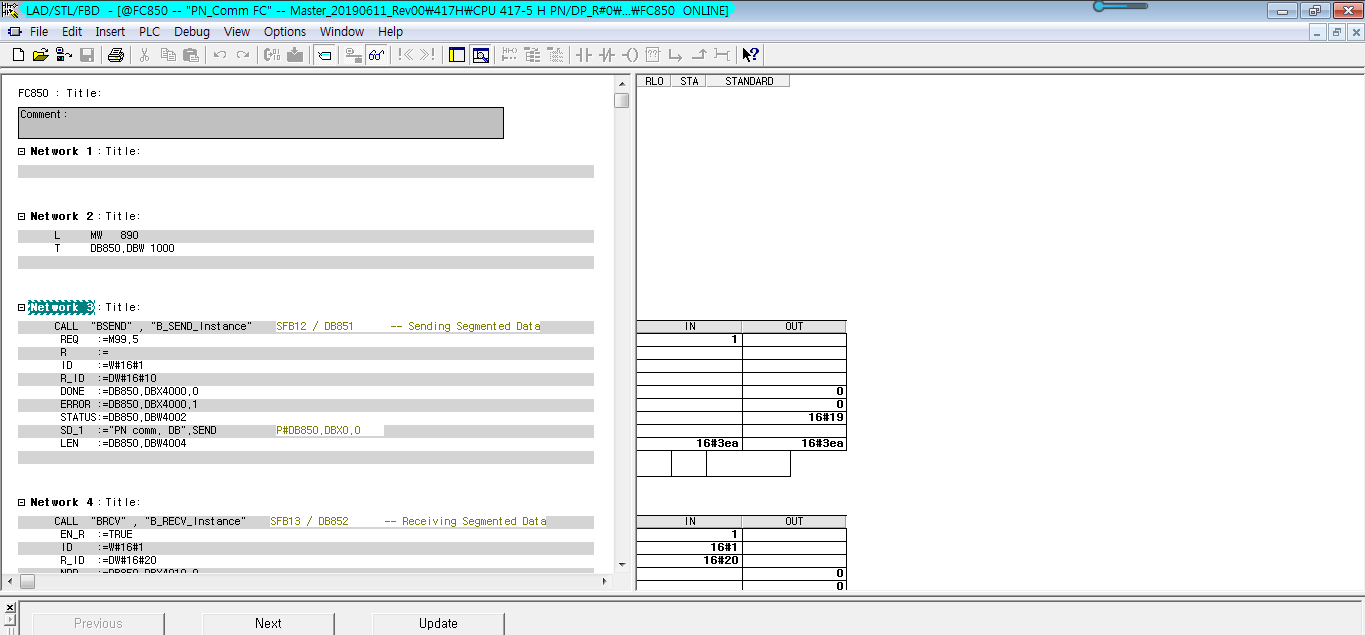Save the block using the diskette icon
This screenshot has height=635, width=1365.
click(x=87, y=55)
